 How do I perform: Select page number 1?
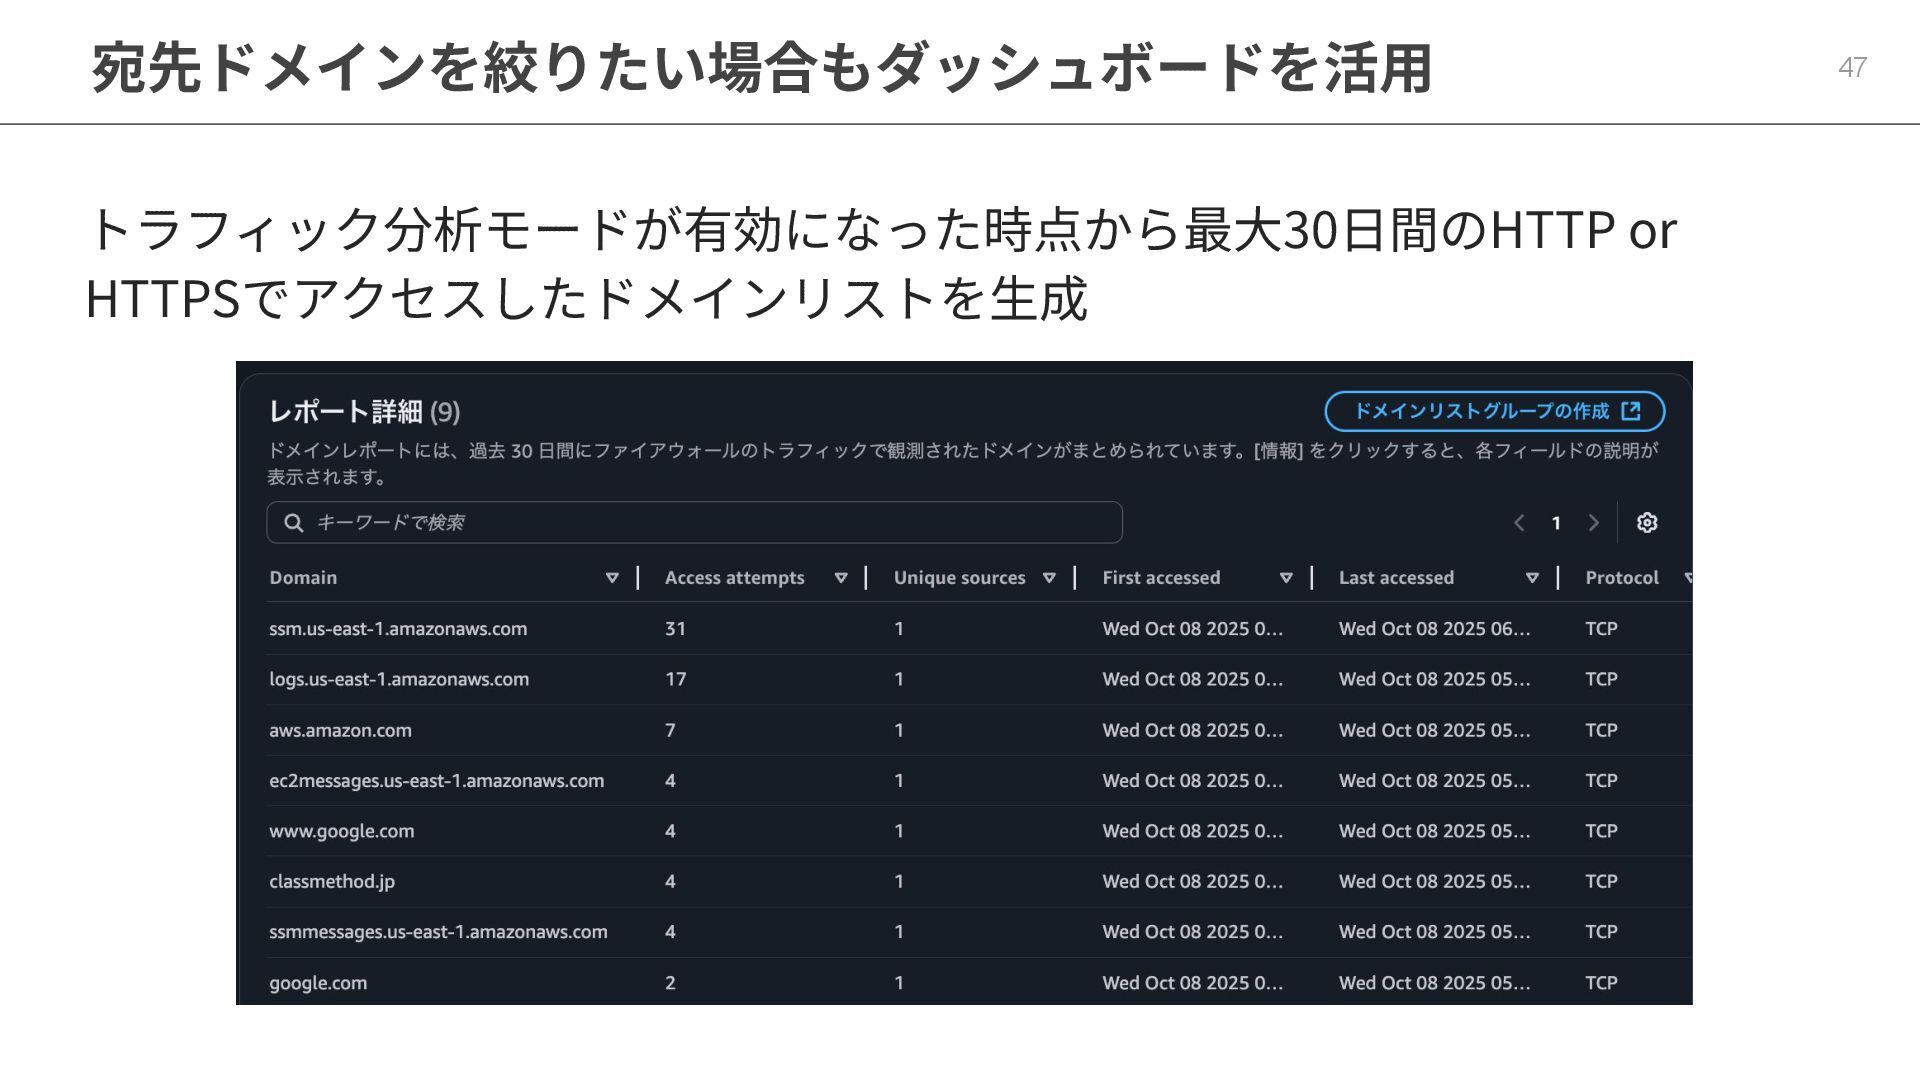tap(1556, 523)
